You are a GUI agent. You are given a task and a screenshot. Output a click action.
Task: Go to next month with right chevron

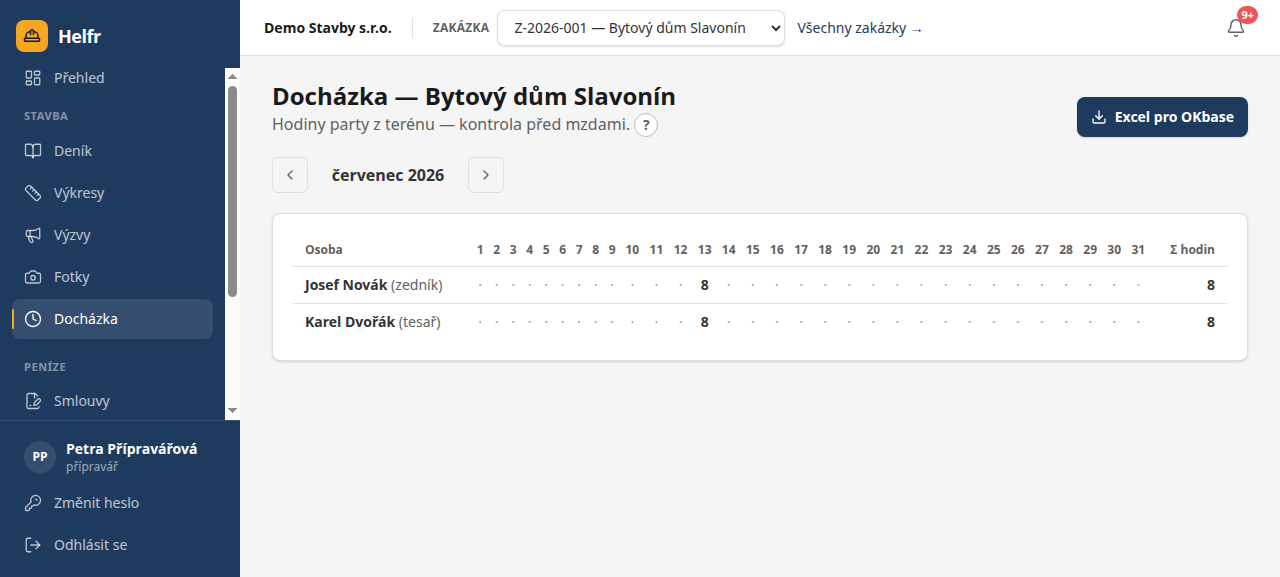(486, 175)
